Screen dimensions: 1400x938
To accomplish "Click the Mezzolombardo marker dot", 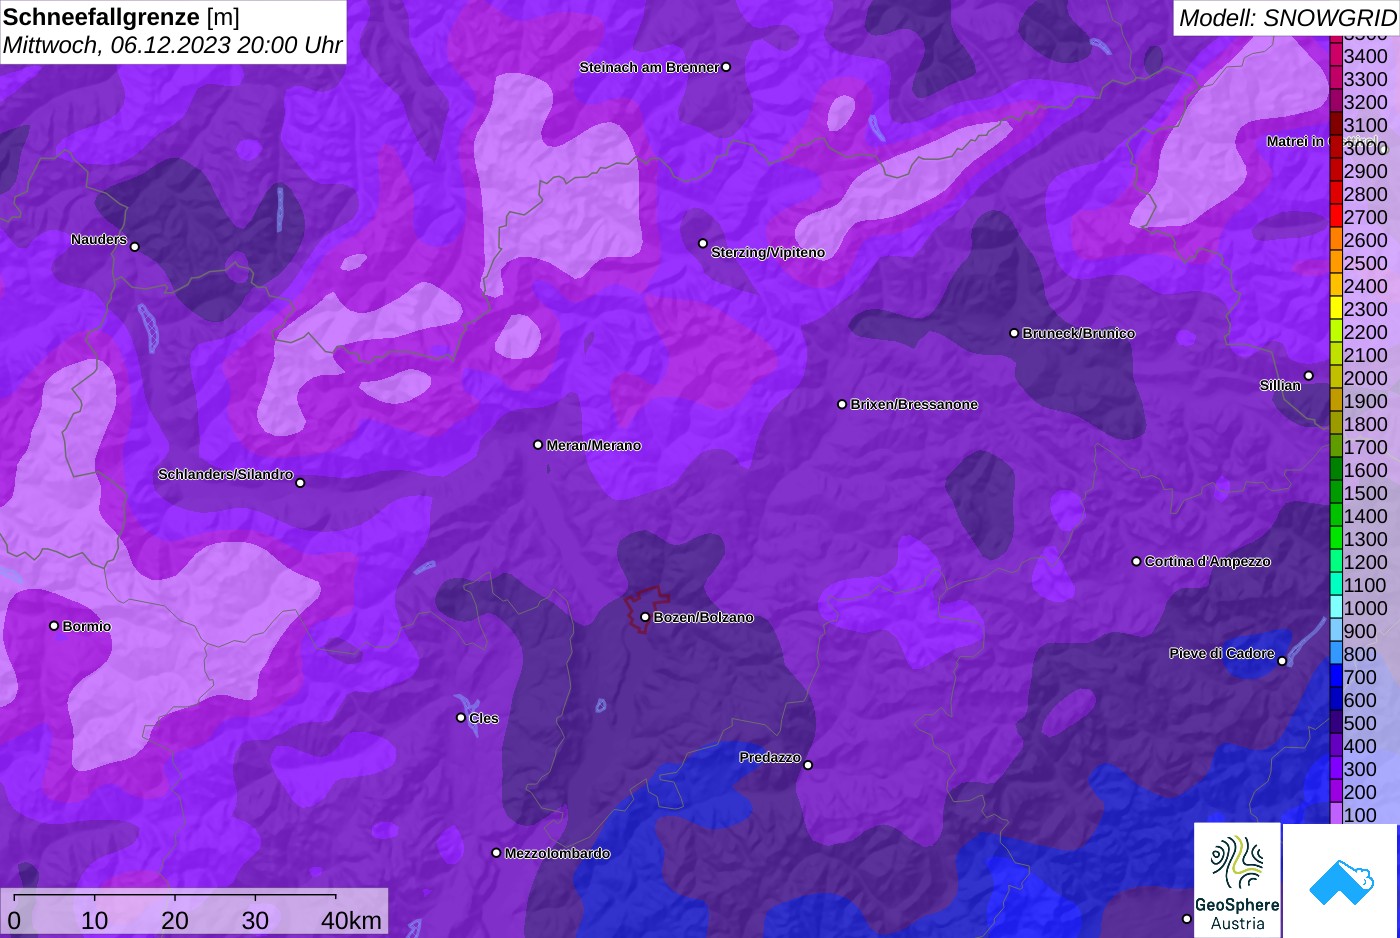I will pos(496,853).
